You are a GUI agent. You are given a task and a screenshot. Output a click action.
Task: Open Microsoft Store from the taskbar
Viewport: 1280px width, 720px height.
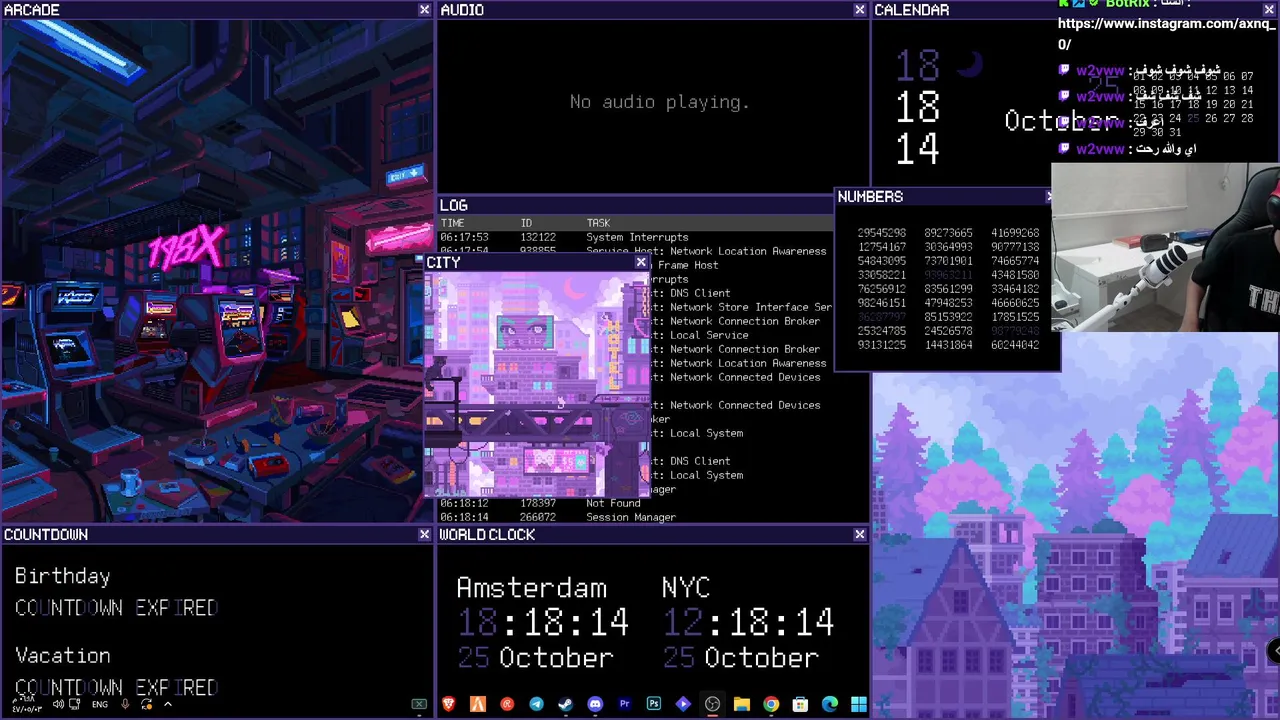tap(800, 704)
